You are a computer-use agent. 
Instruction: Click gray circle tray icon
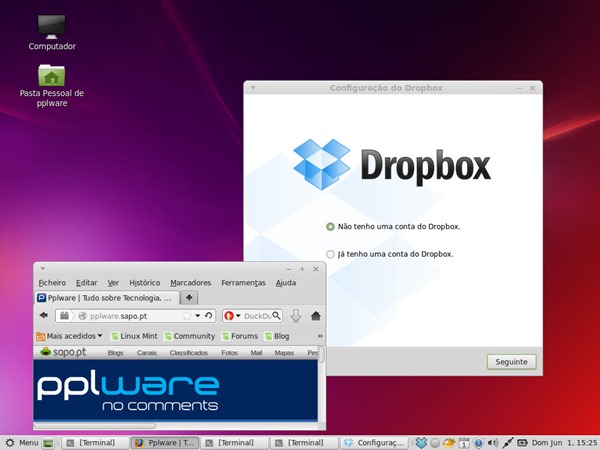[x=435, y=443]
